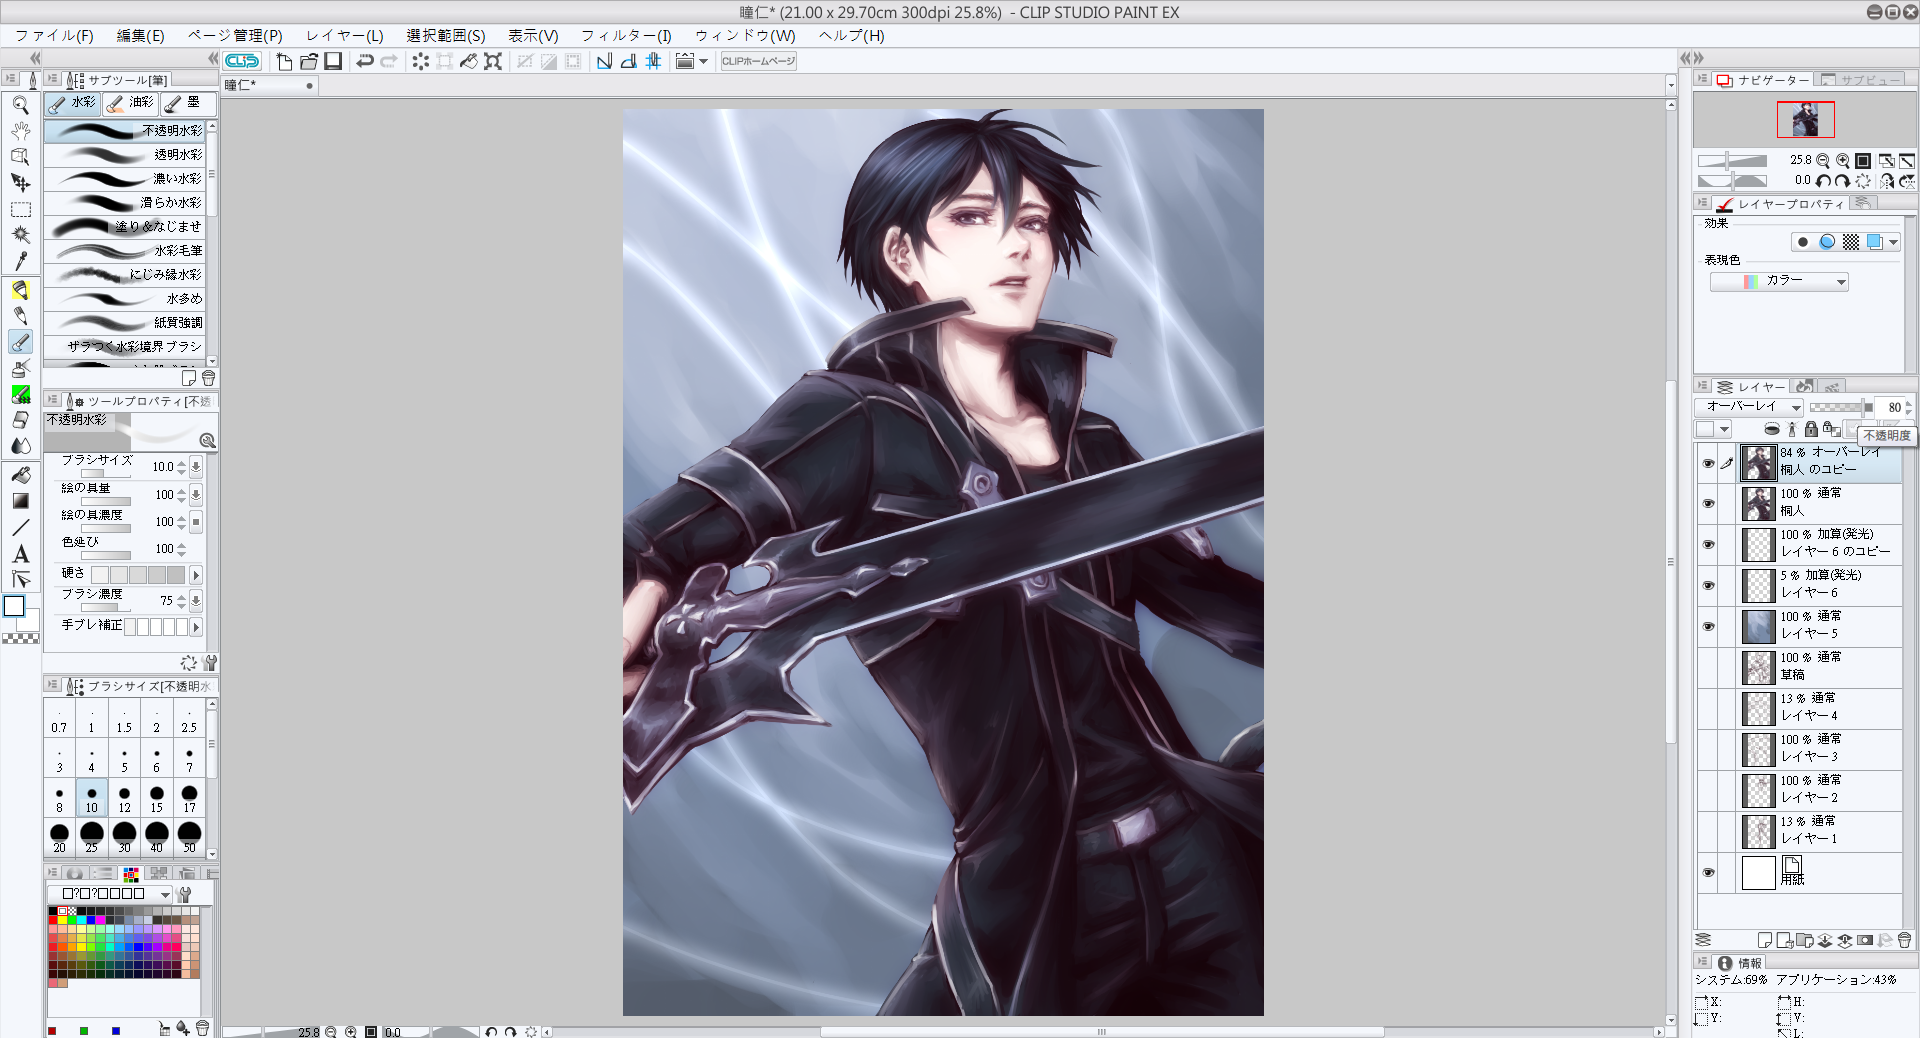This screenshot has width=1920, height=1038.
Task: Toggle visibility of 桐人 layer
Action: [x=1708, y=503]
